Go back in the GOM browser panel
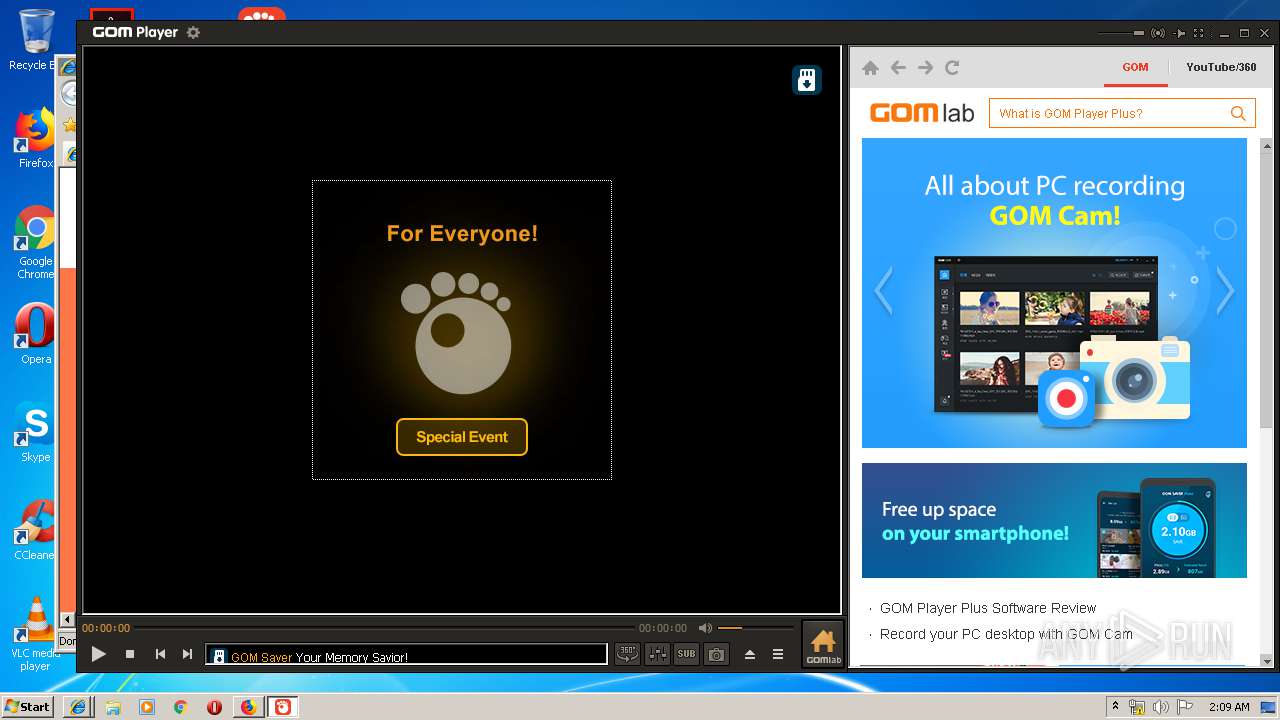Viewport: 1280px width, 720px height. [x=898, y=67]
